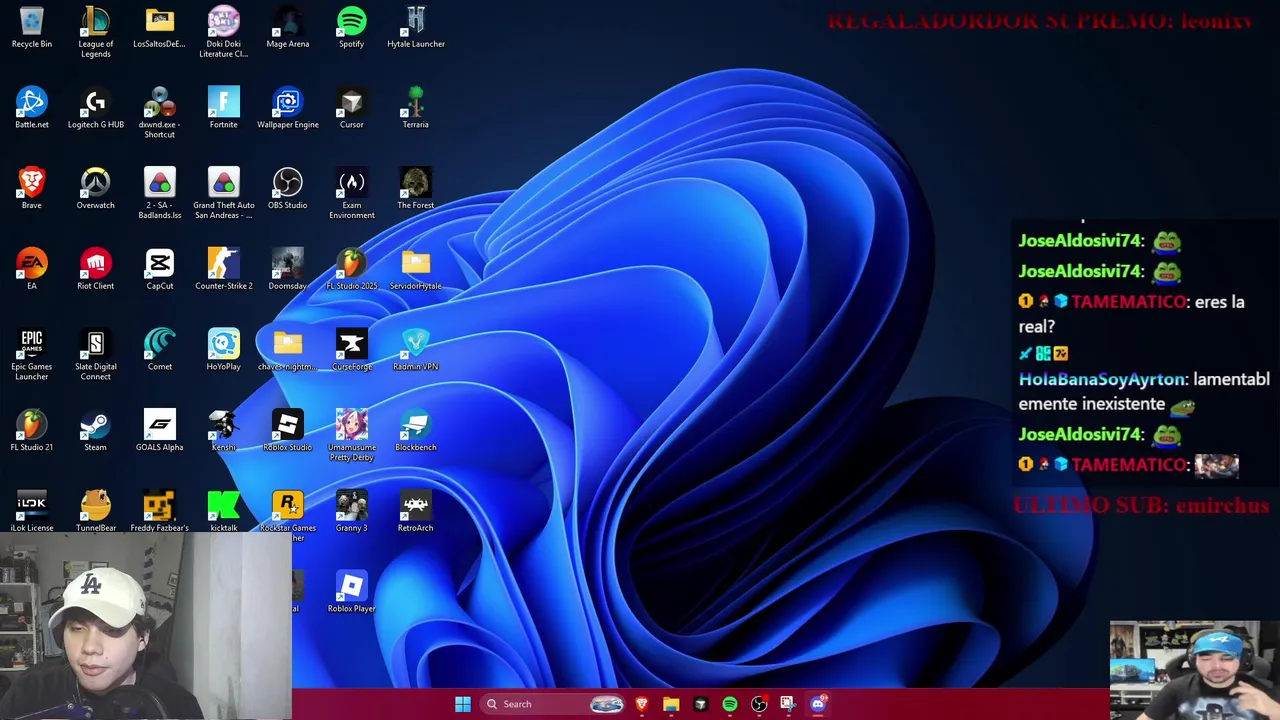
Task: Open the Doomsday desktop icon
Action: [x=288, y=269]
